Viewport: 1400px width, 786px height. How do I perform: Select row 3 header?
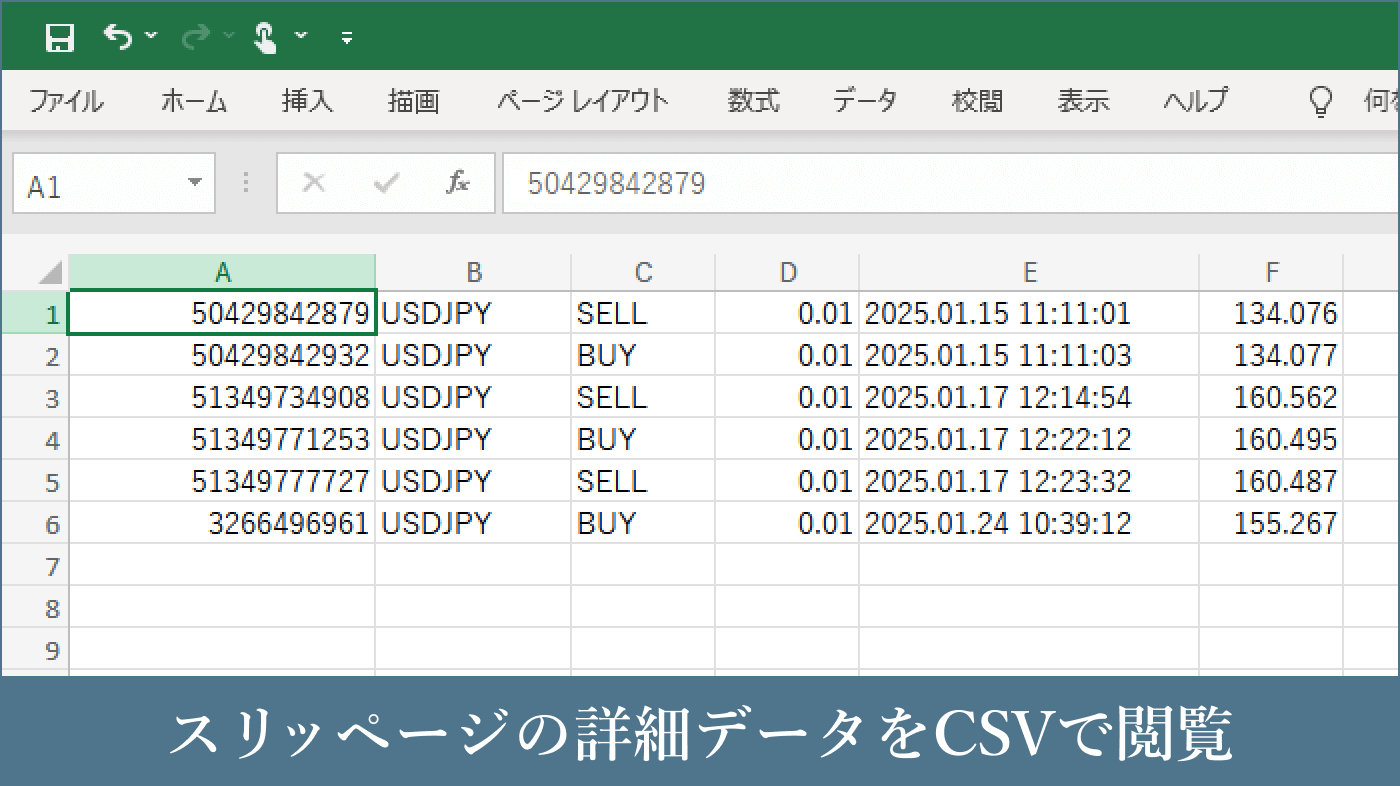(x=35, y=397)
